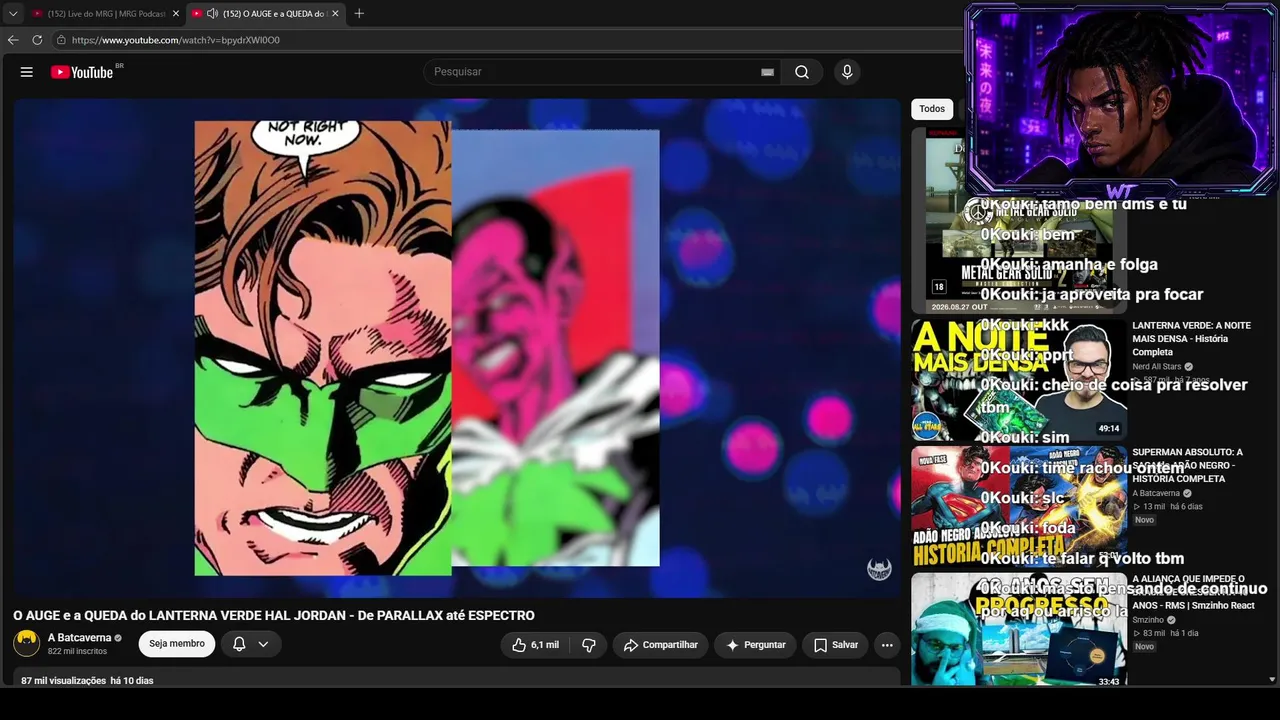Open the A Batcaverna channel name link

tap(80, 638)
